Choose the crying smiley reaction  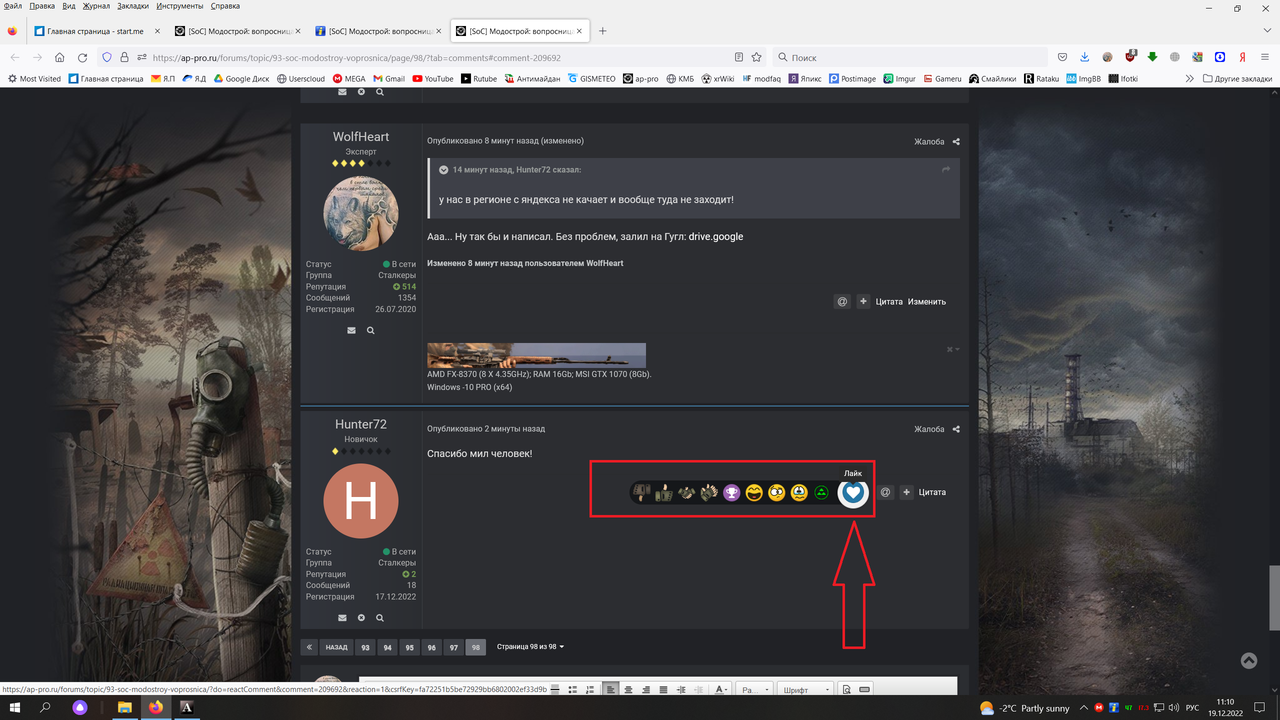[799, 492]
